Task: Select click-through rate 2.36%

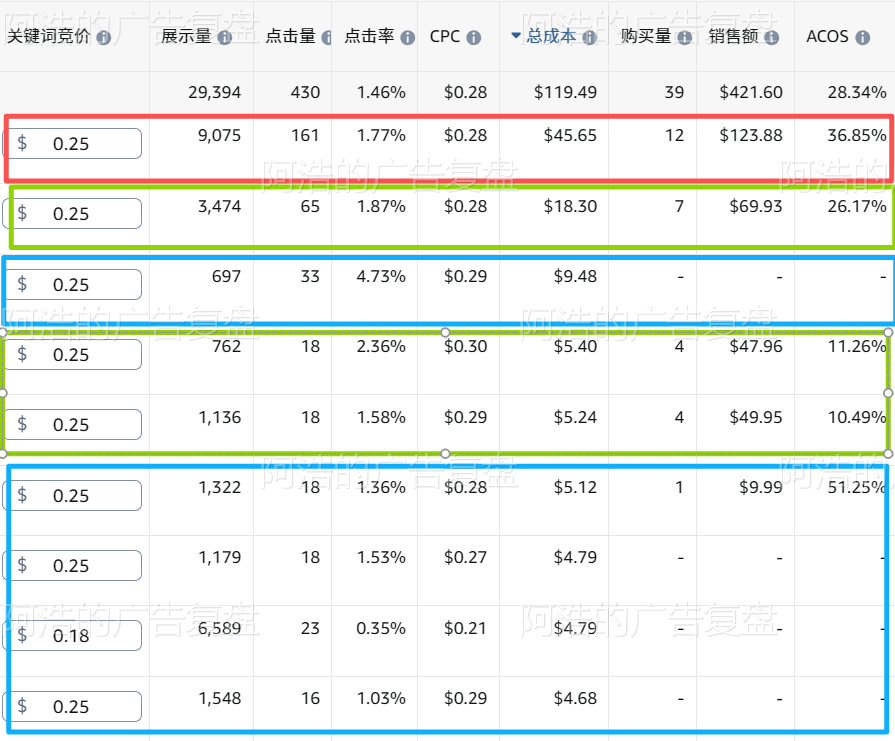Action: click(x=381, y=347)
